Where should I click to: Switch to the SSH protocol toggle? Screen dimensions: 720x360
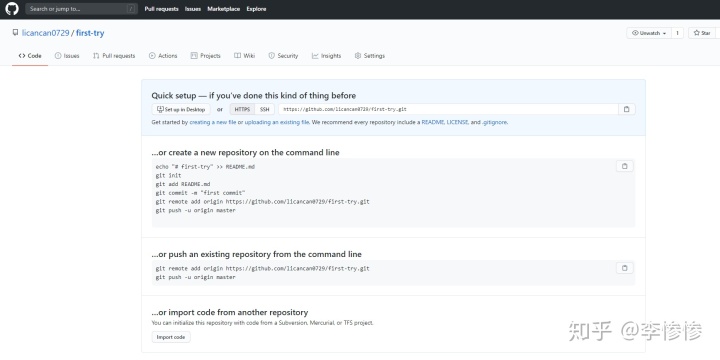(264, 109)
